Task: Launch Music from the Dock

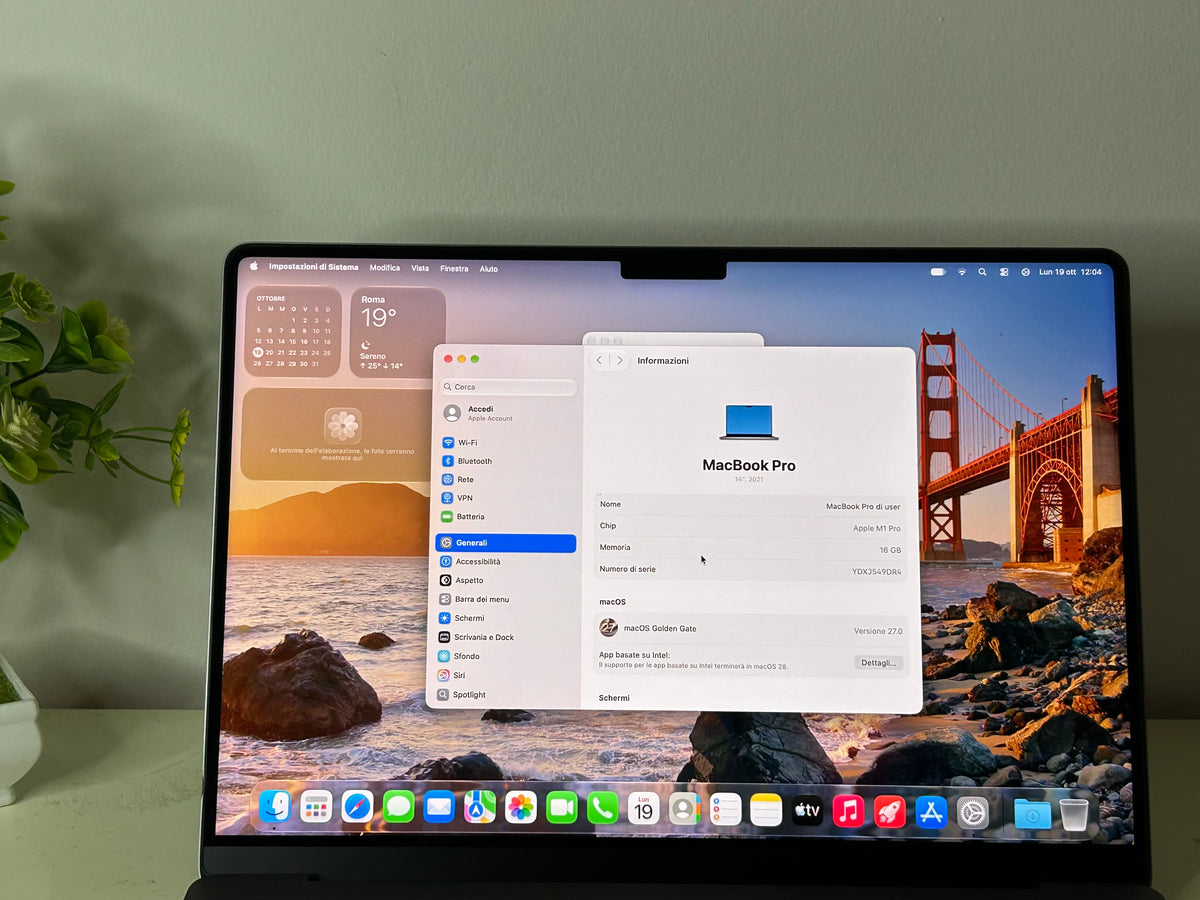Action: pyautogui.click(x=848, y=810)
